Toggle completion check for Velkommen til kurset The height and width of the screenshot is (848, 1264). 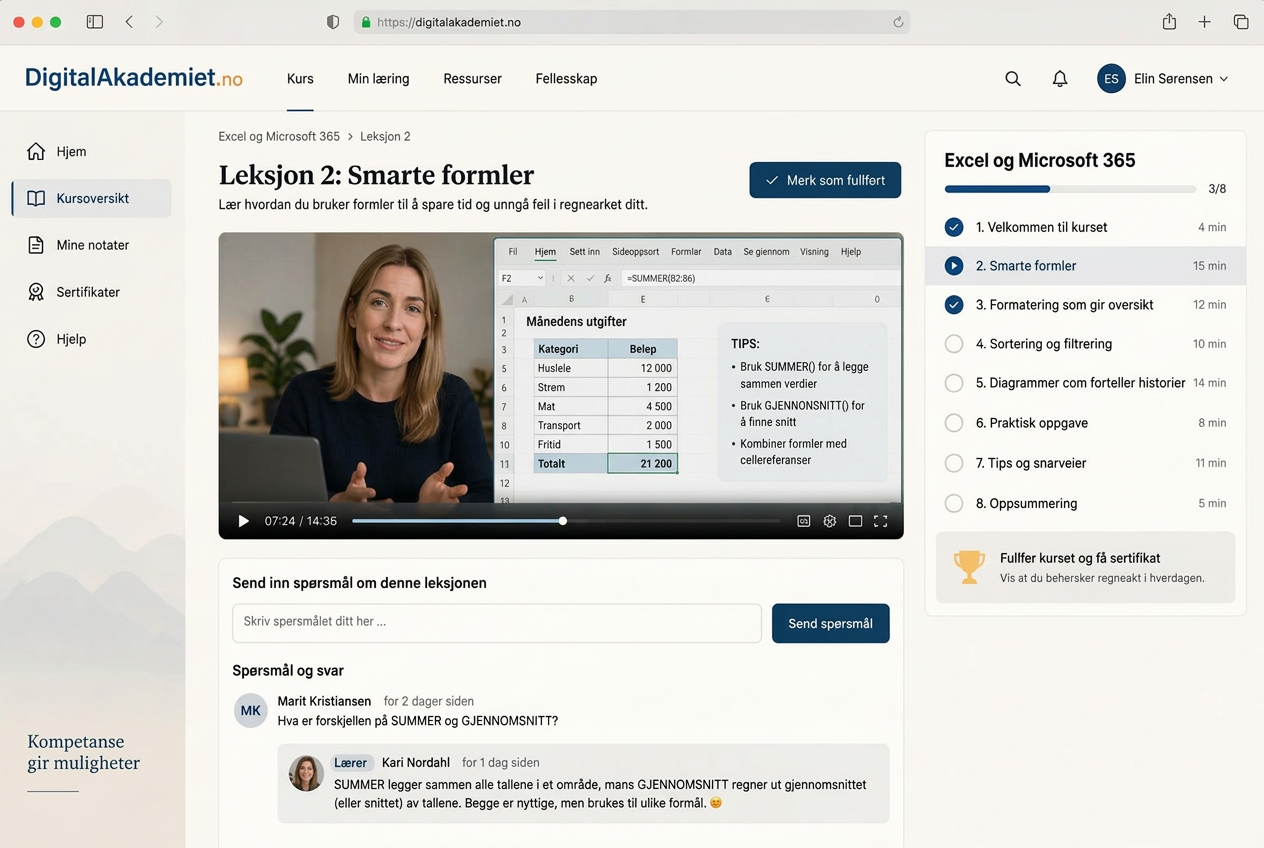[x=954, y=227]
